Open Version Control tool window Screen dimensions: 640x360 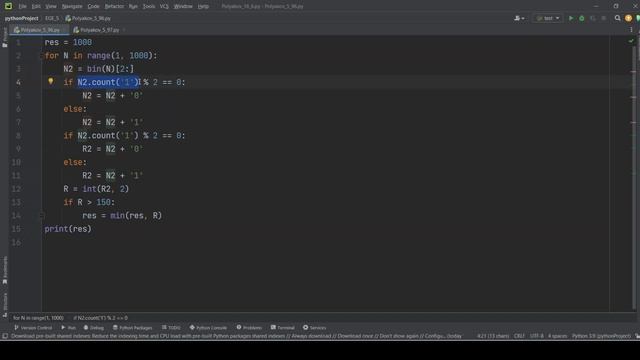point(33,327)
